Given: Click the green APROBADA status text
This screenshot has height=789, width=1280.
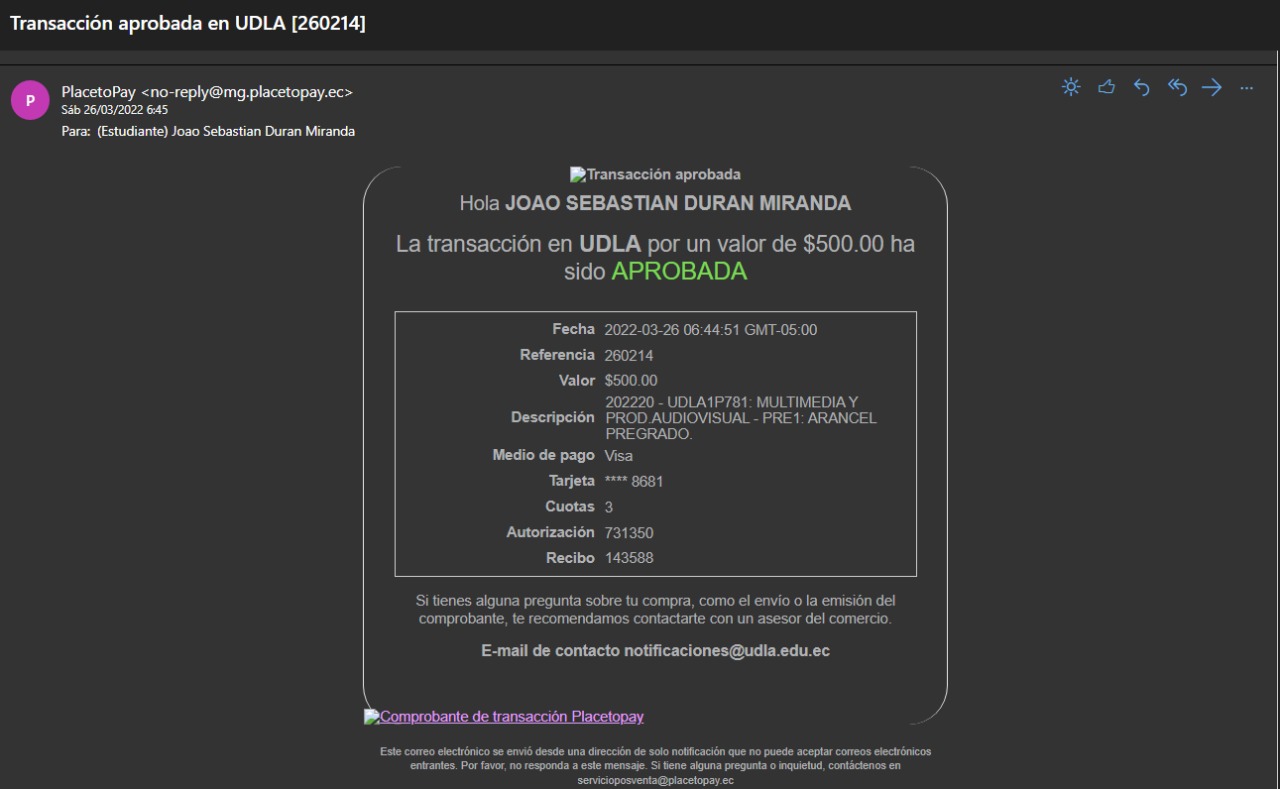Looking at the screenshot, I should click(x=679, y=272).
